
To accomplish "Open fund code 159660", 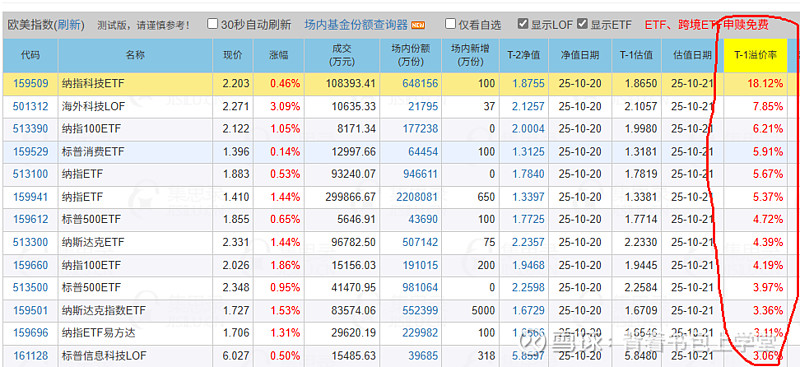I will 31,265.
